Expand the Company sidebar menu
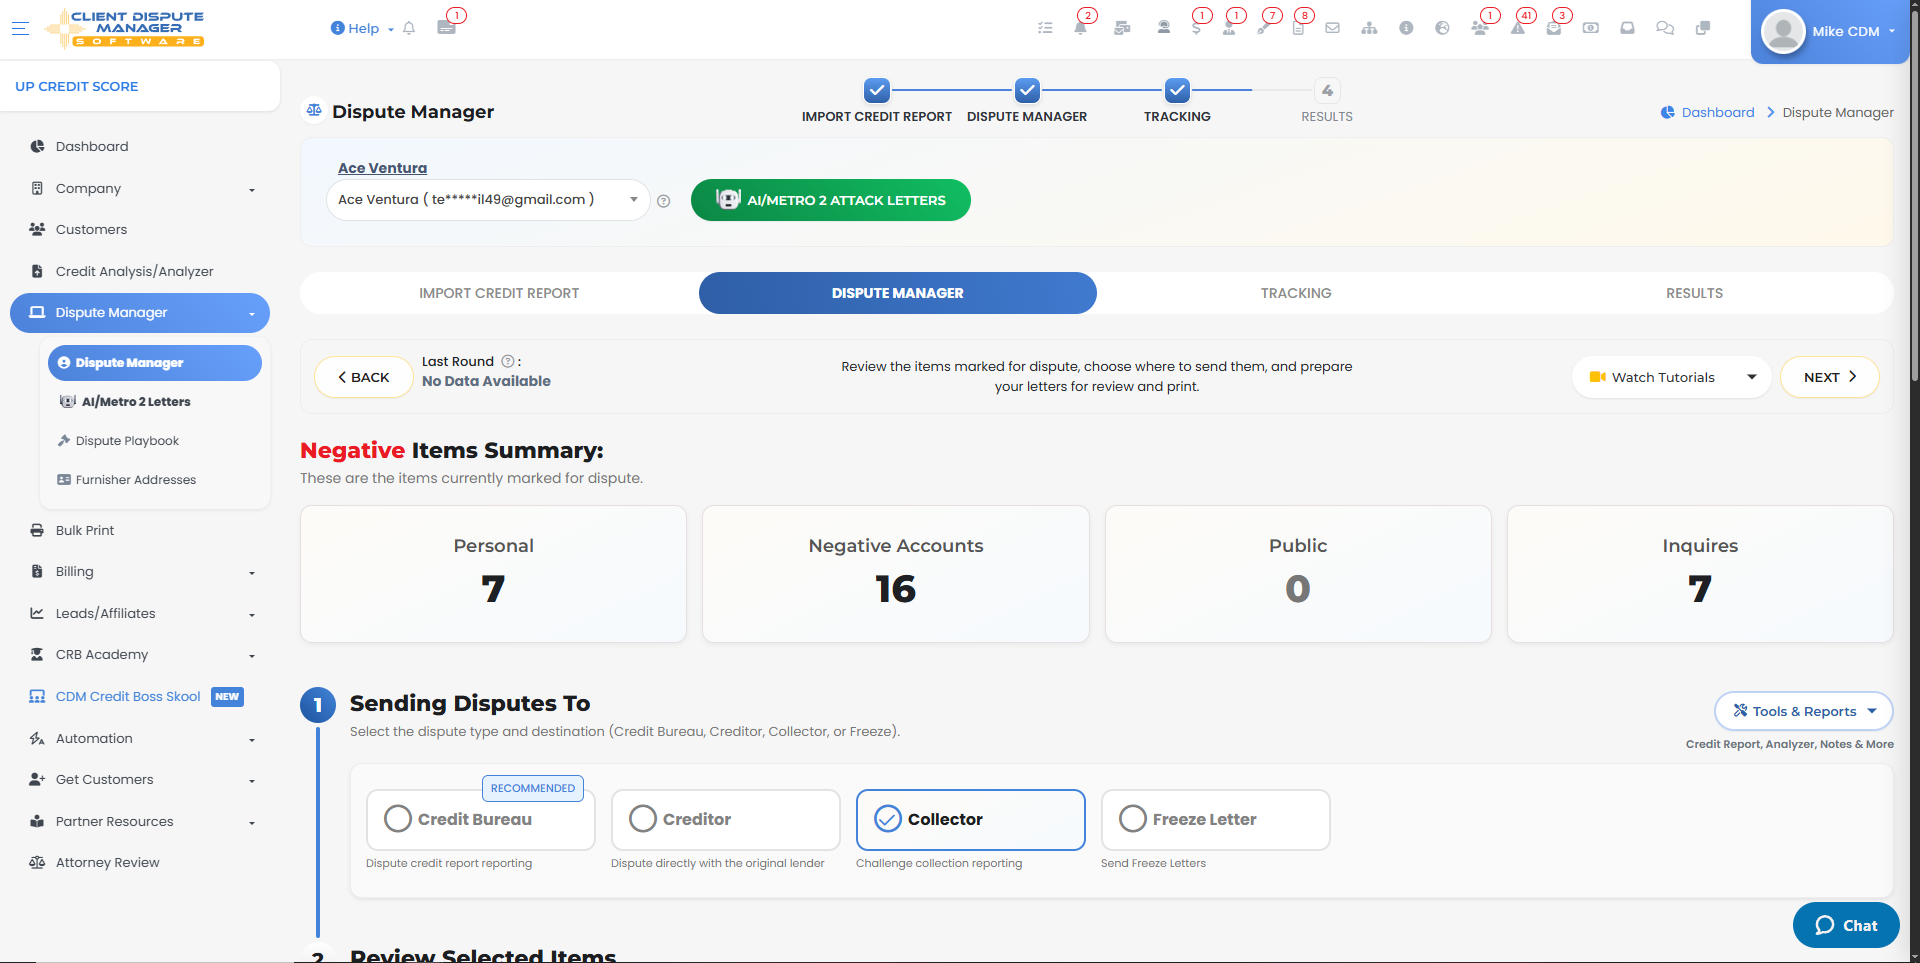 [140, 188]
